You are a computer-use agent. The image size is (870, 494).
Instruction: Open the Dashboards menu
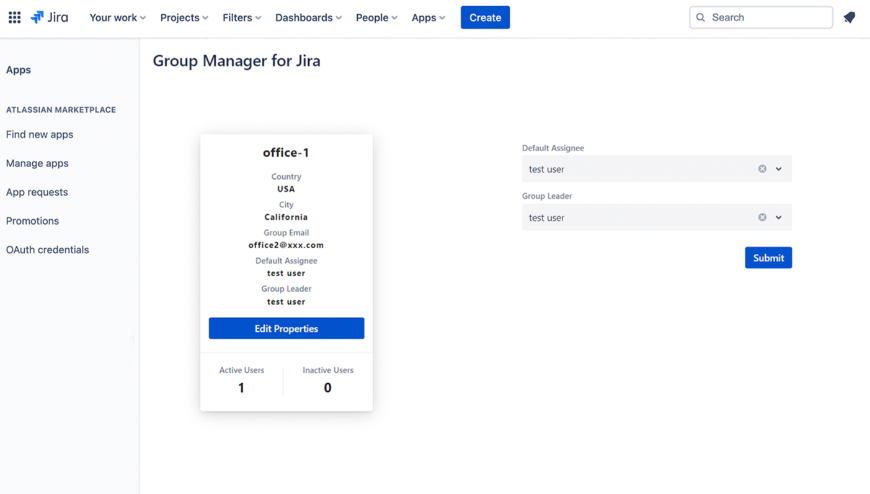(x=308, y=17)
